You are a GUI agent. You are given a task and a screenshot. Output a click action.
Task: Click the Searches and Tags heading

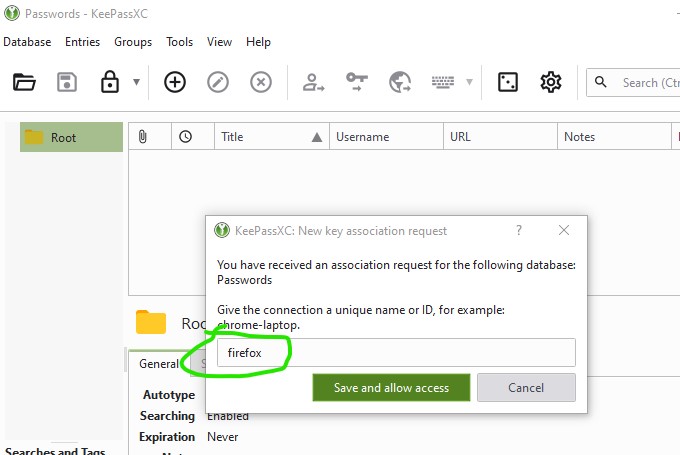coord(55,451)
